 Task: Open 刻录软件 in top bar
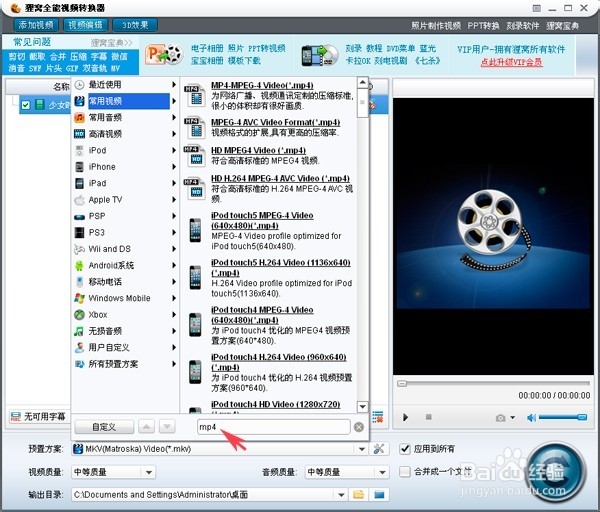tap(523, 26)
